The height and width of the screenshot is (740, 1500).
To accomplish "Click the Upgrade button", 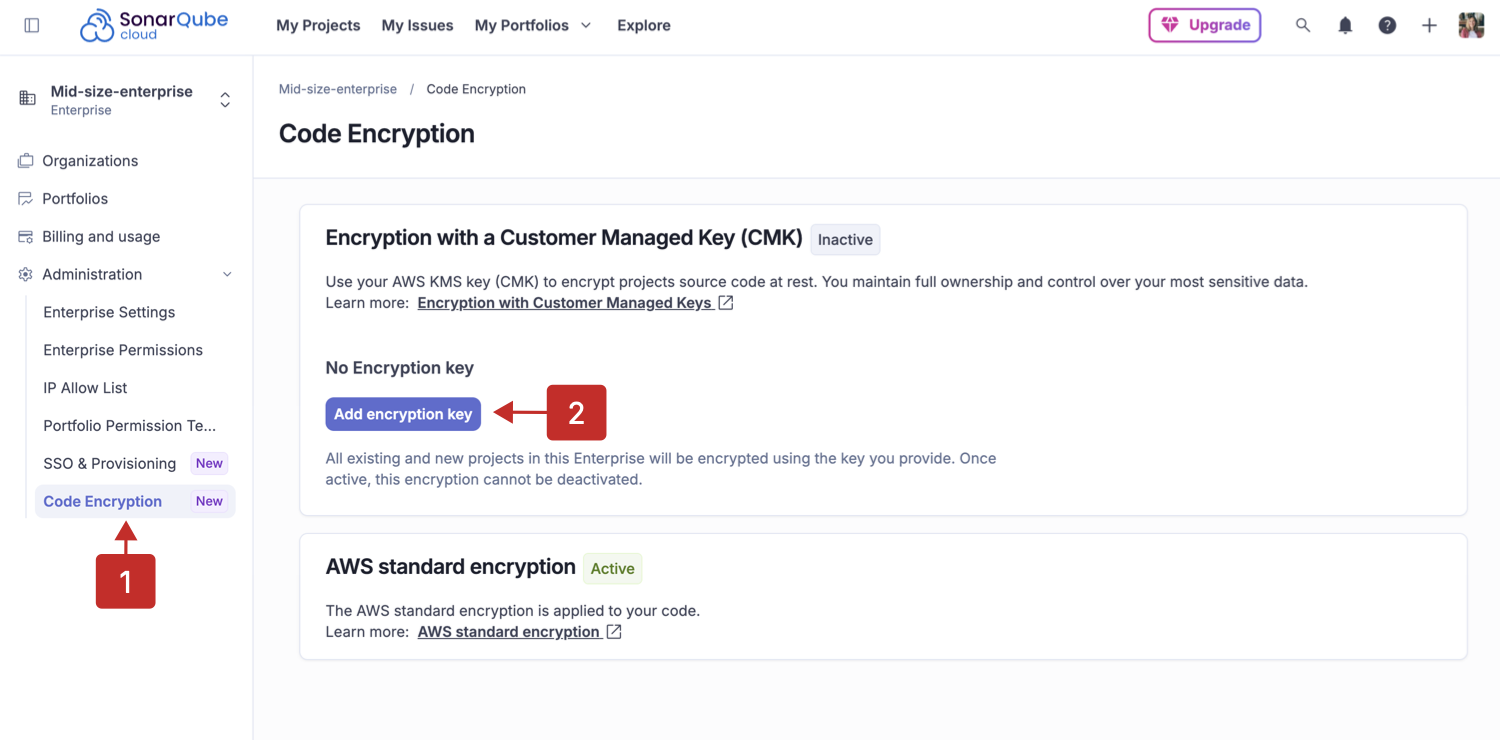I will 1205,25.
